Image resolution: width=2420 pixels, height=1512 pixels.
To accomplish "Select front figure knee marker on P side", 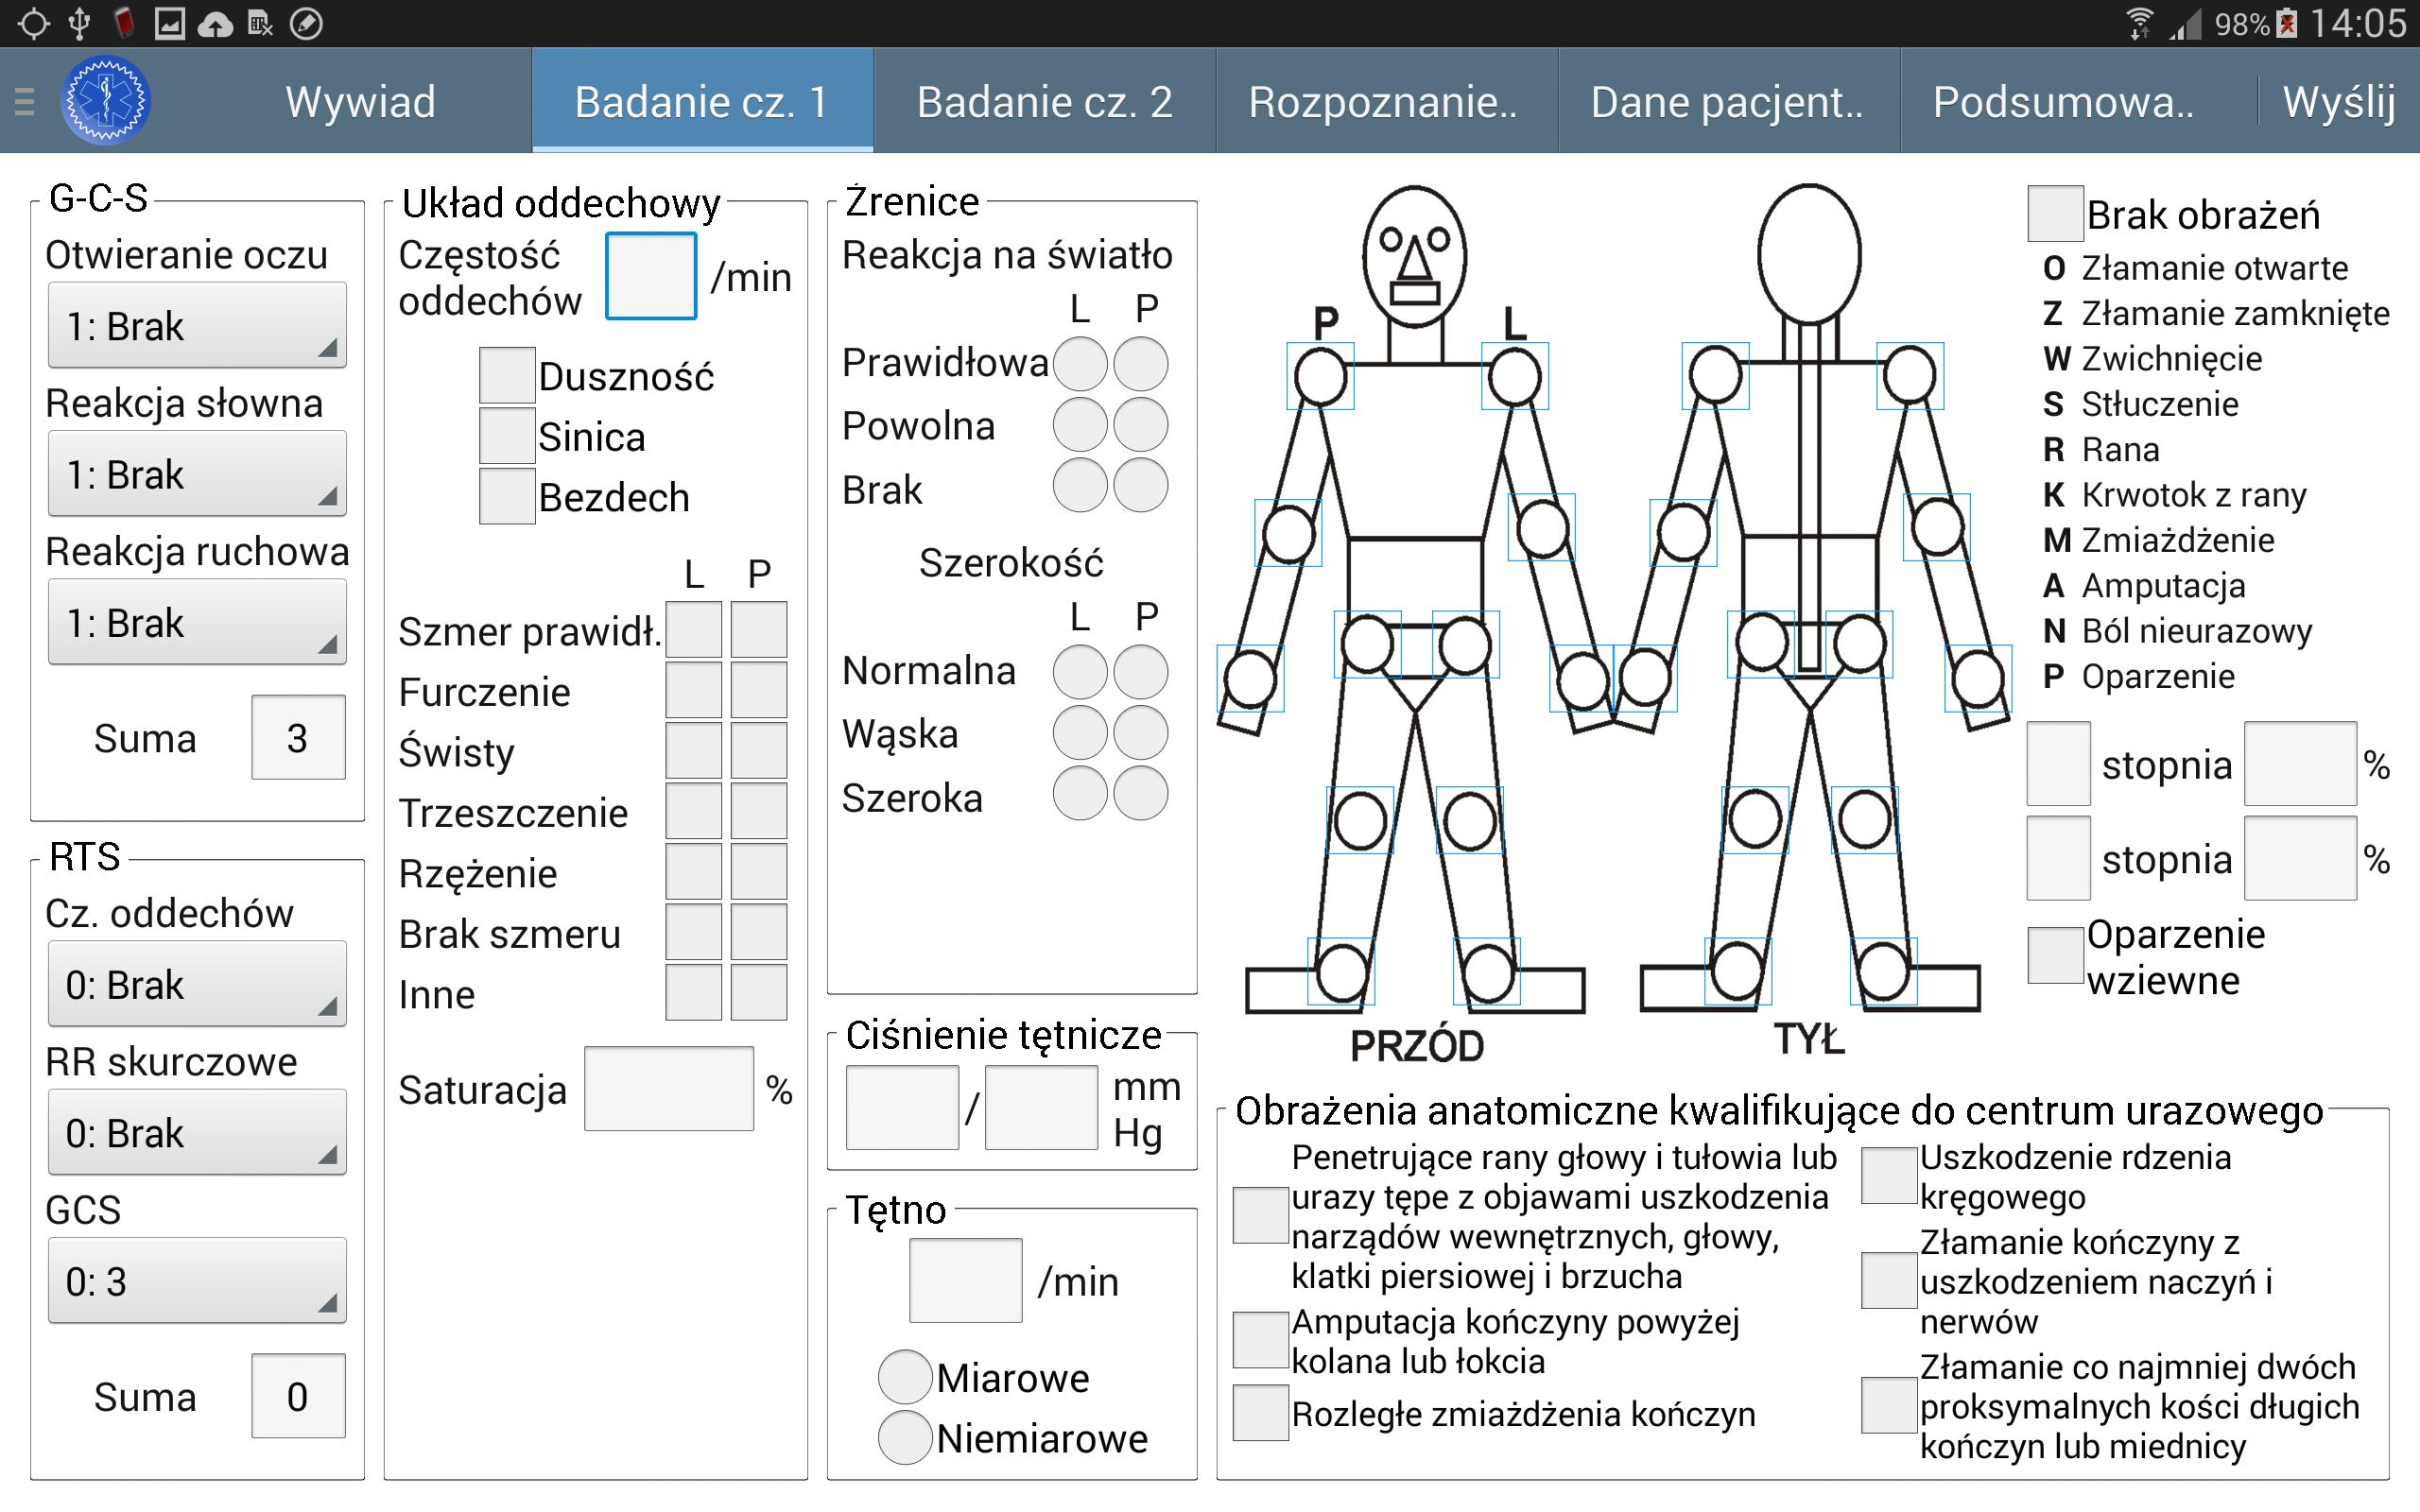I will click(x=1360, y=821).
